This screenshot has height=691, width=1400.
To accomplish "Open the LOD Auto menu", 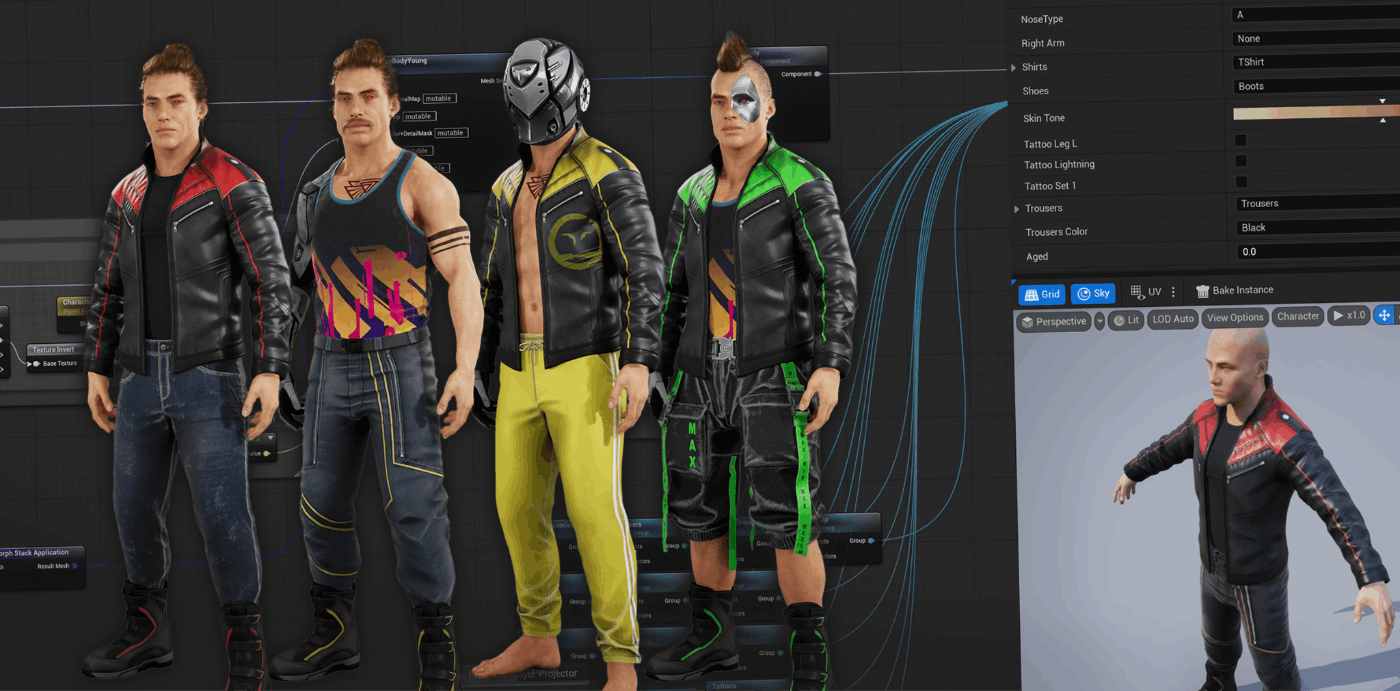I will coord(1173,319).
